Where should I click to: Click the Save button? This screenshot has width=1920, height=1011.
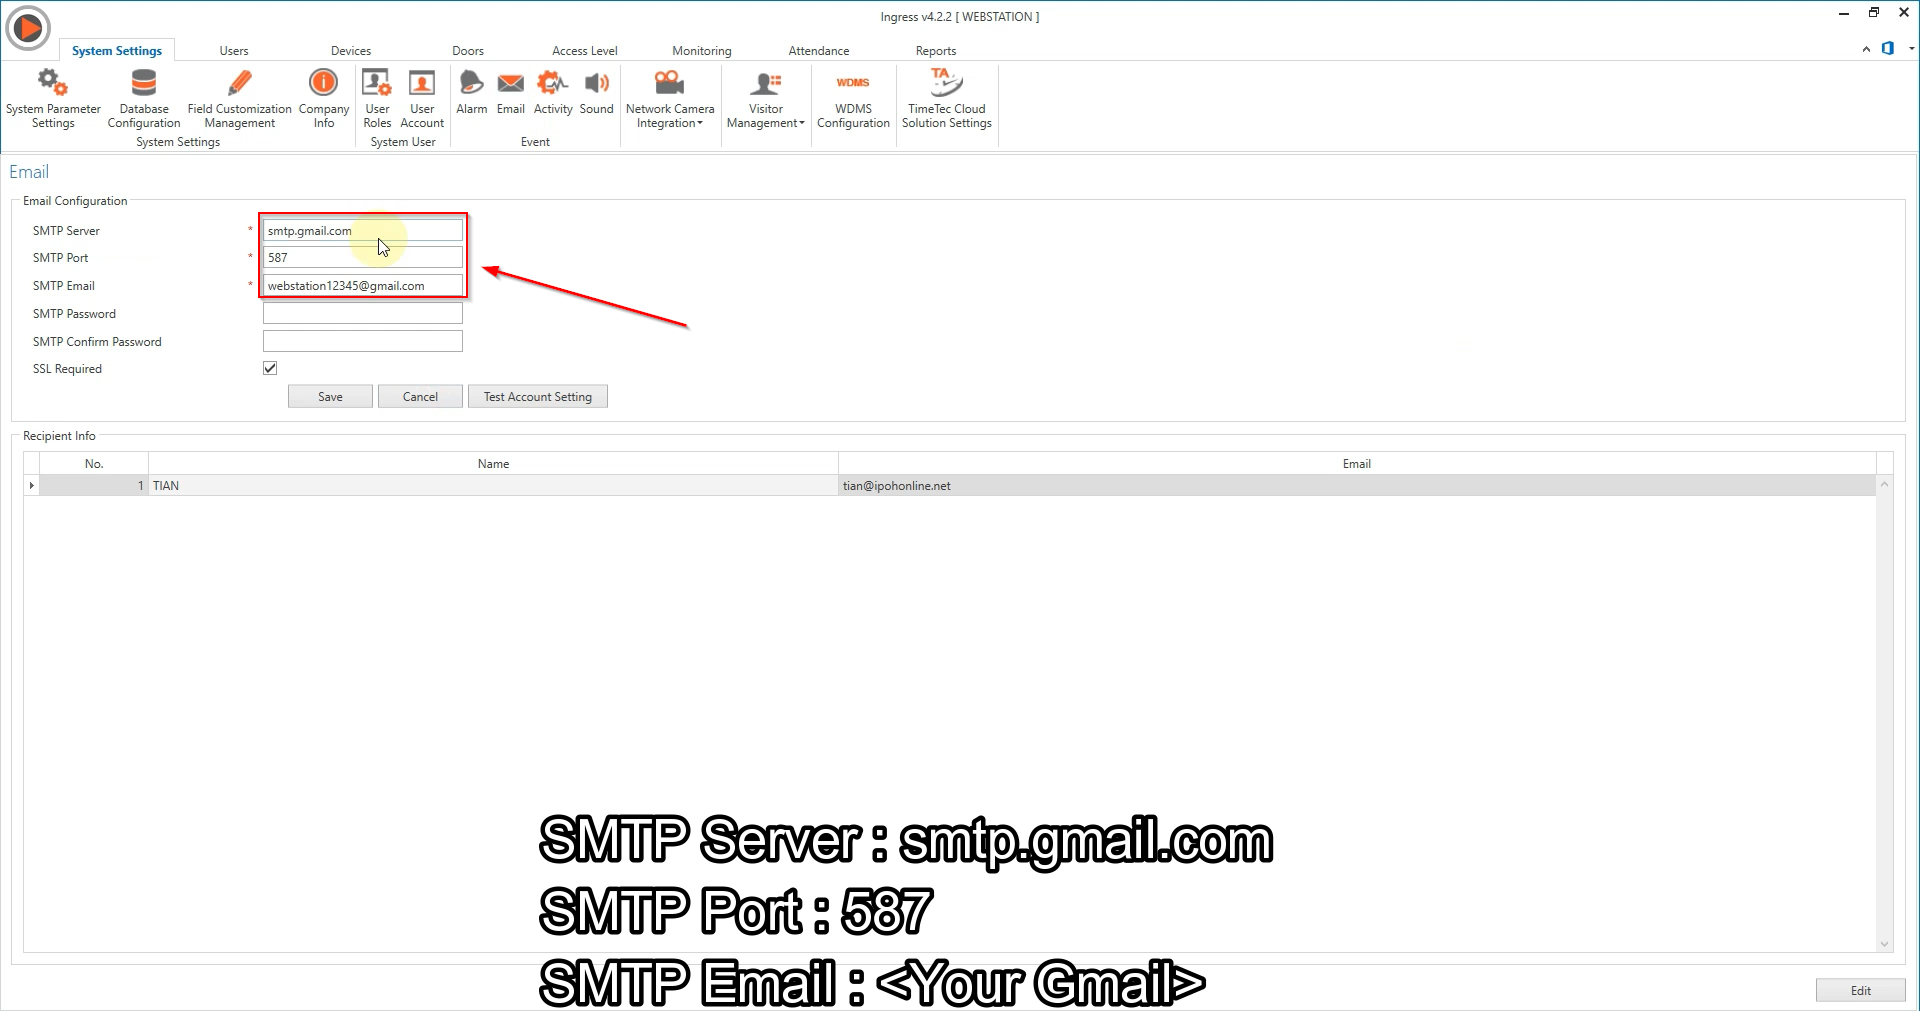pos(330,397)
